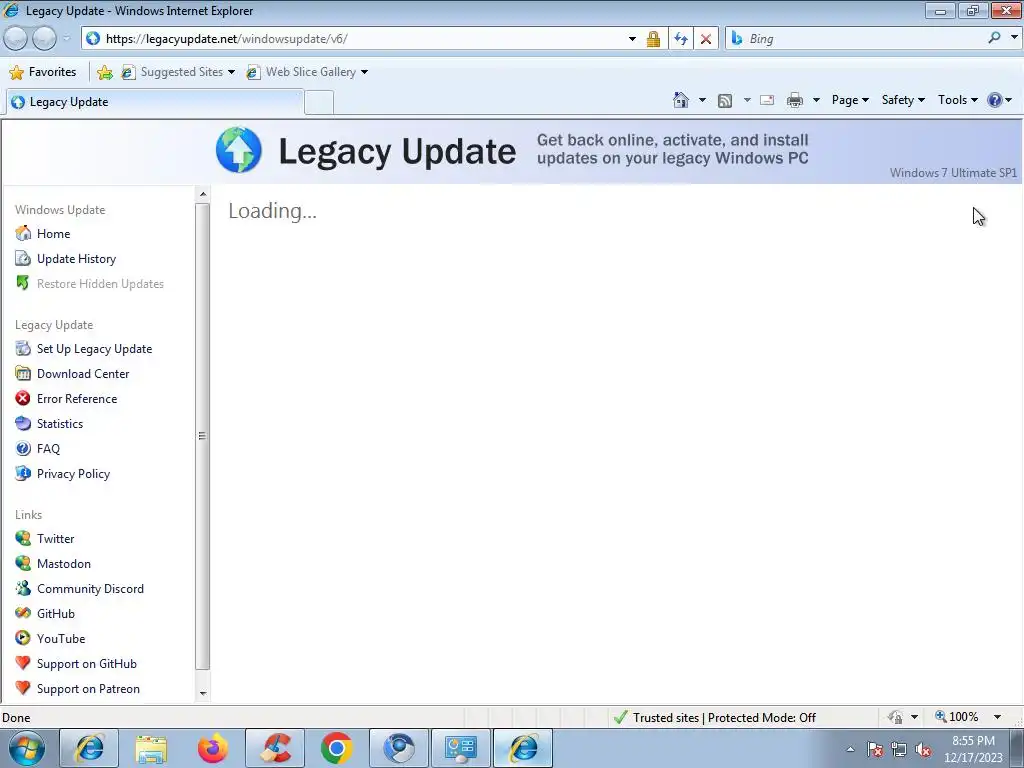Open the search provider dropdown arrow

[x=1014, y=38]
